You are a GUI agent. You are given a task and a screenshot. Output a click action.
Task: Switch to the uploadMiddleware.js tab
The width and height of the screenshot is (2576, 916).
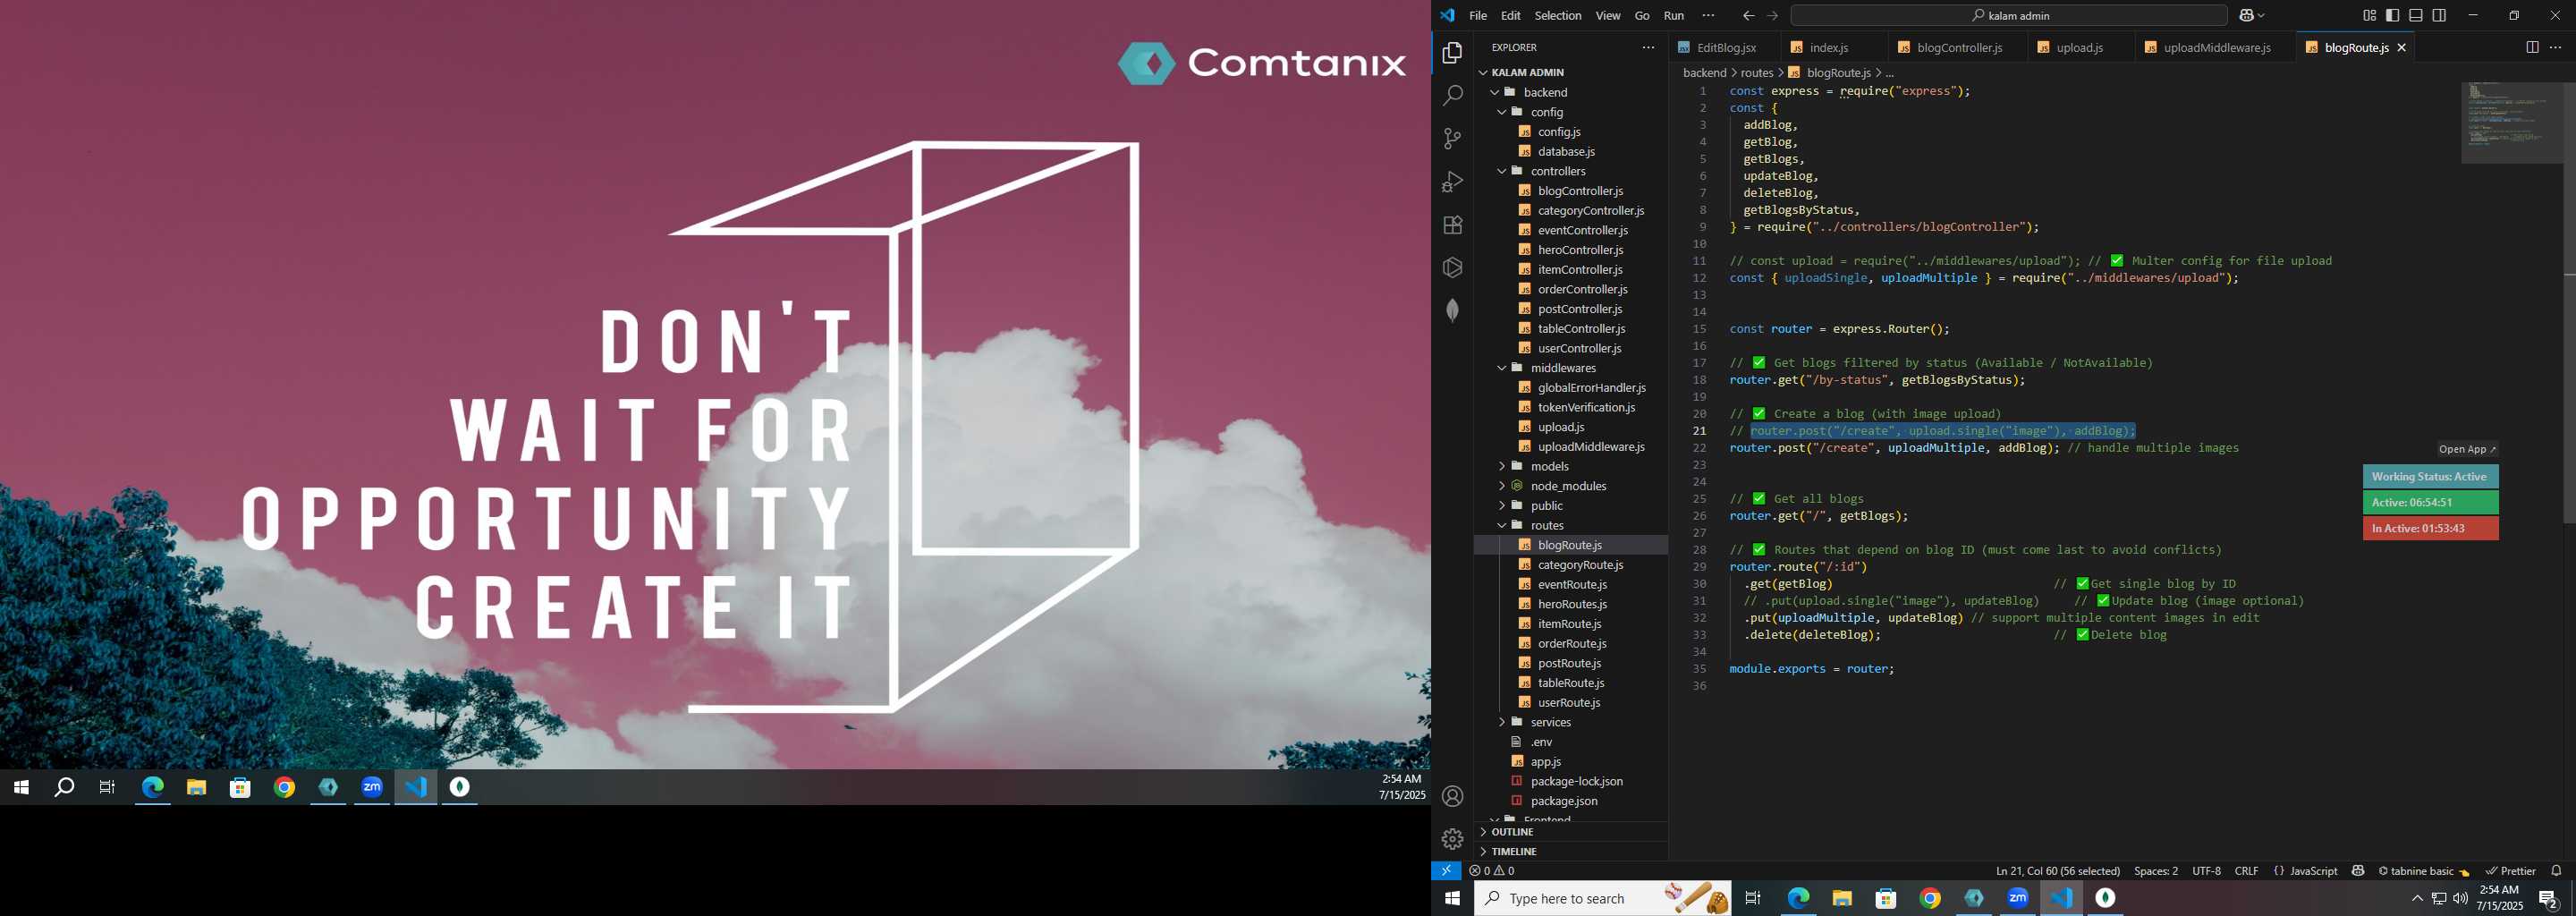point(2216,47)
